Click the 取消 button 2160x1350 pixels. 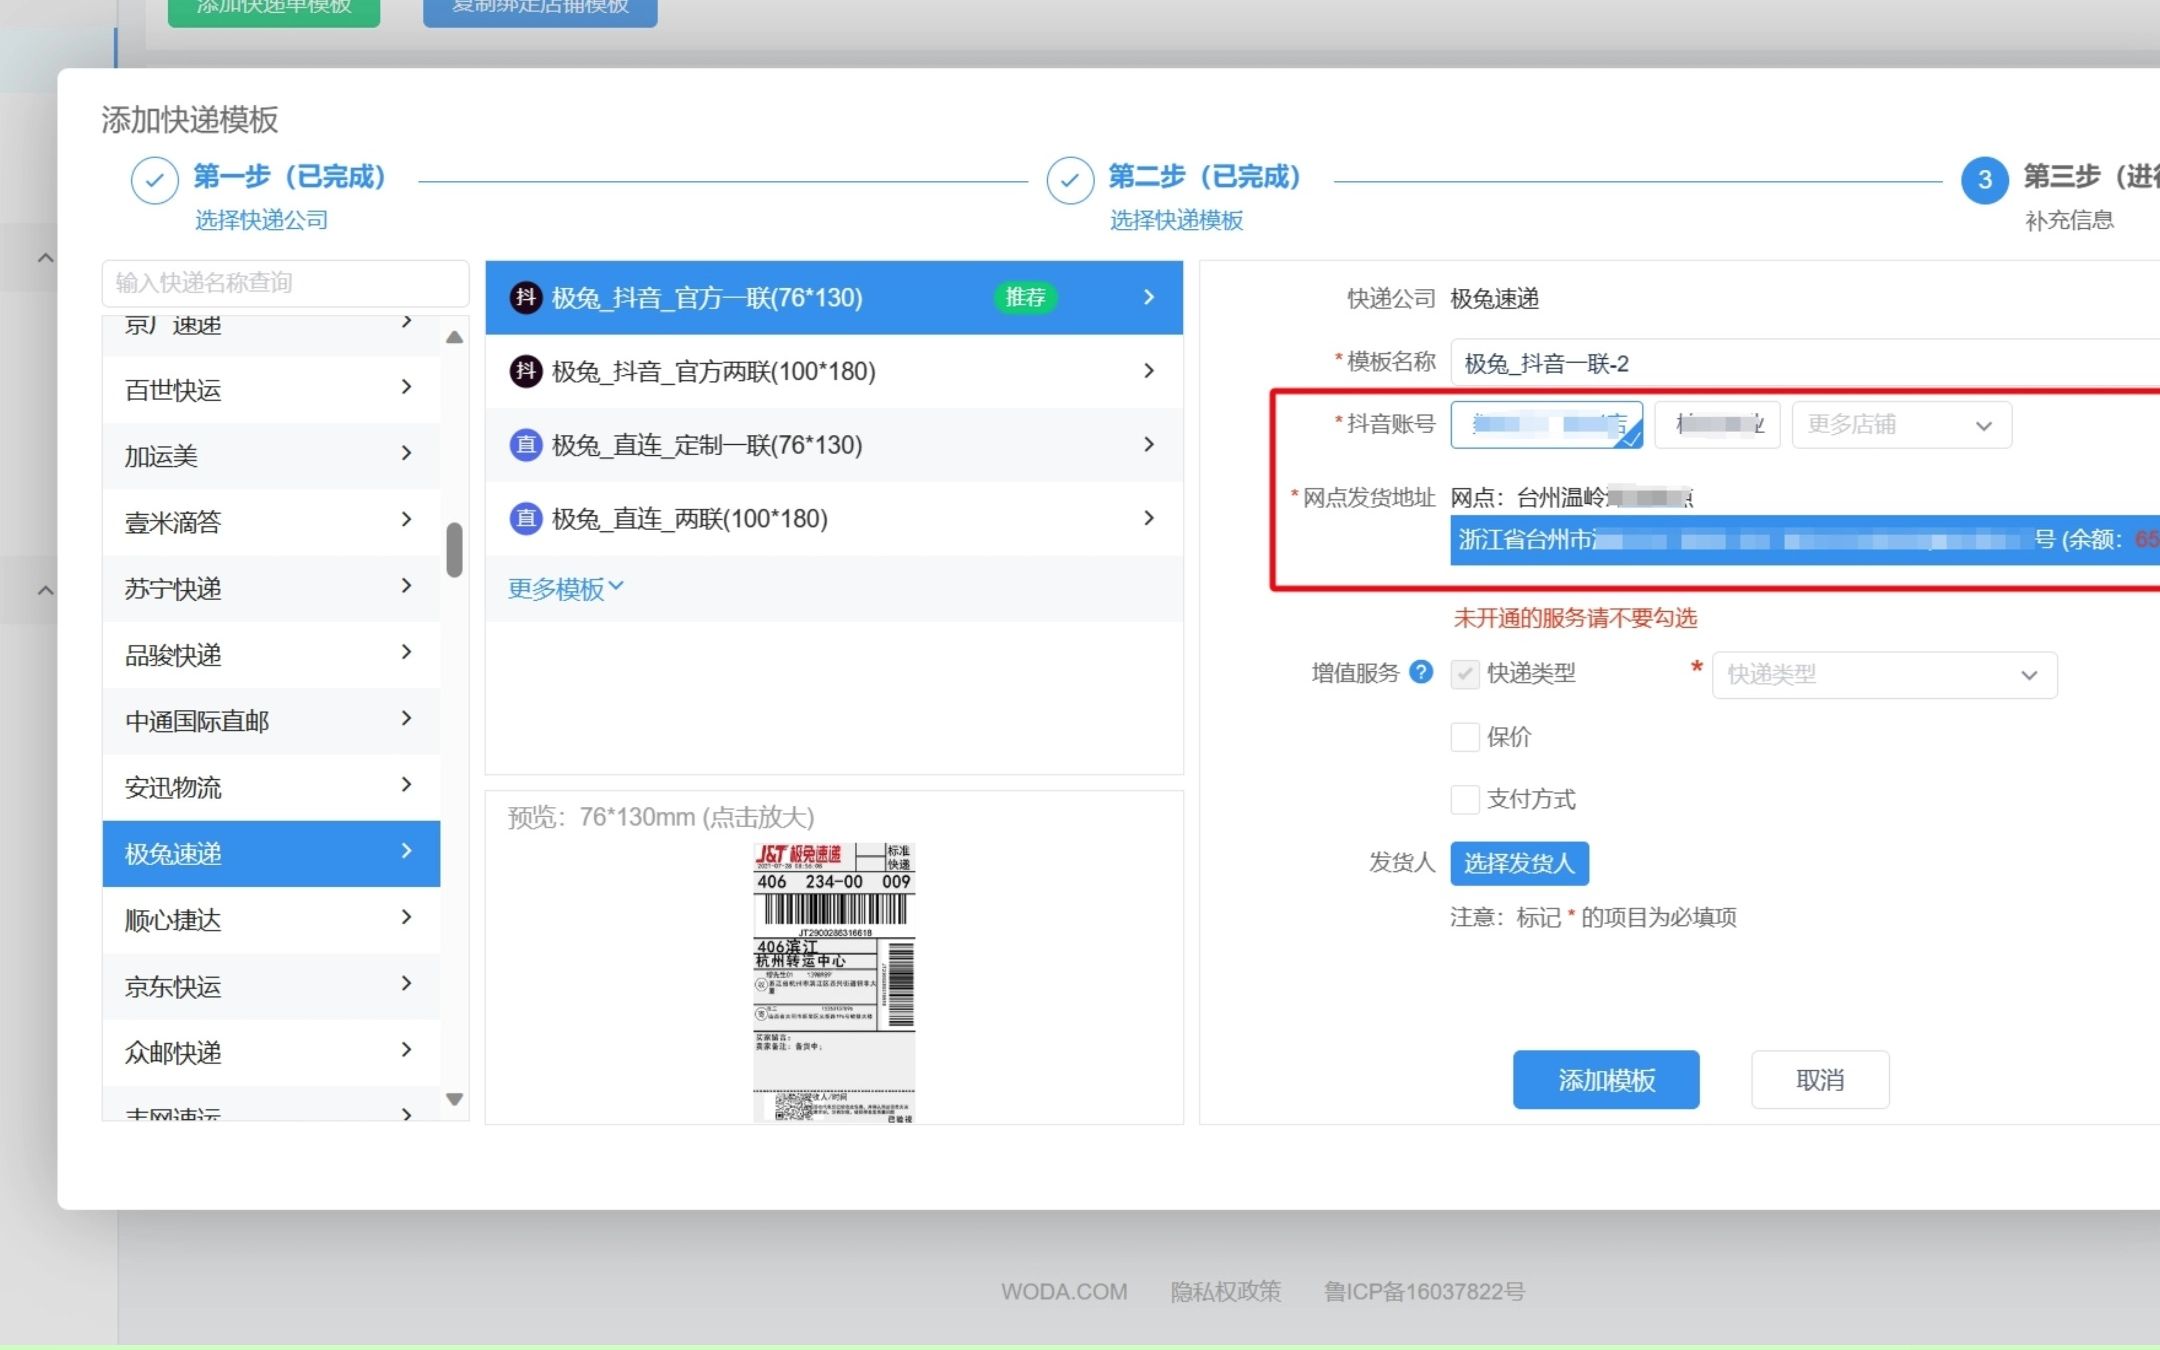coord(1820,1079)
